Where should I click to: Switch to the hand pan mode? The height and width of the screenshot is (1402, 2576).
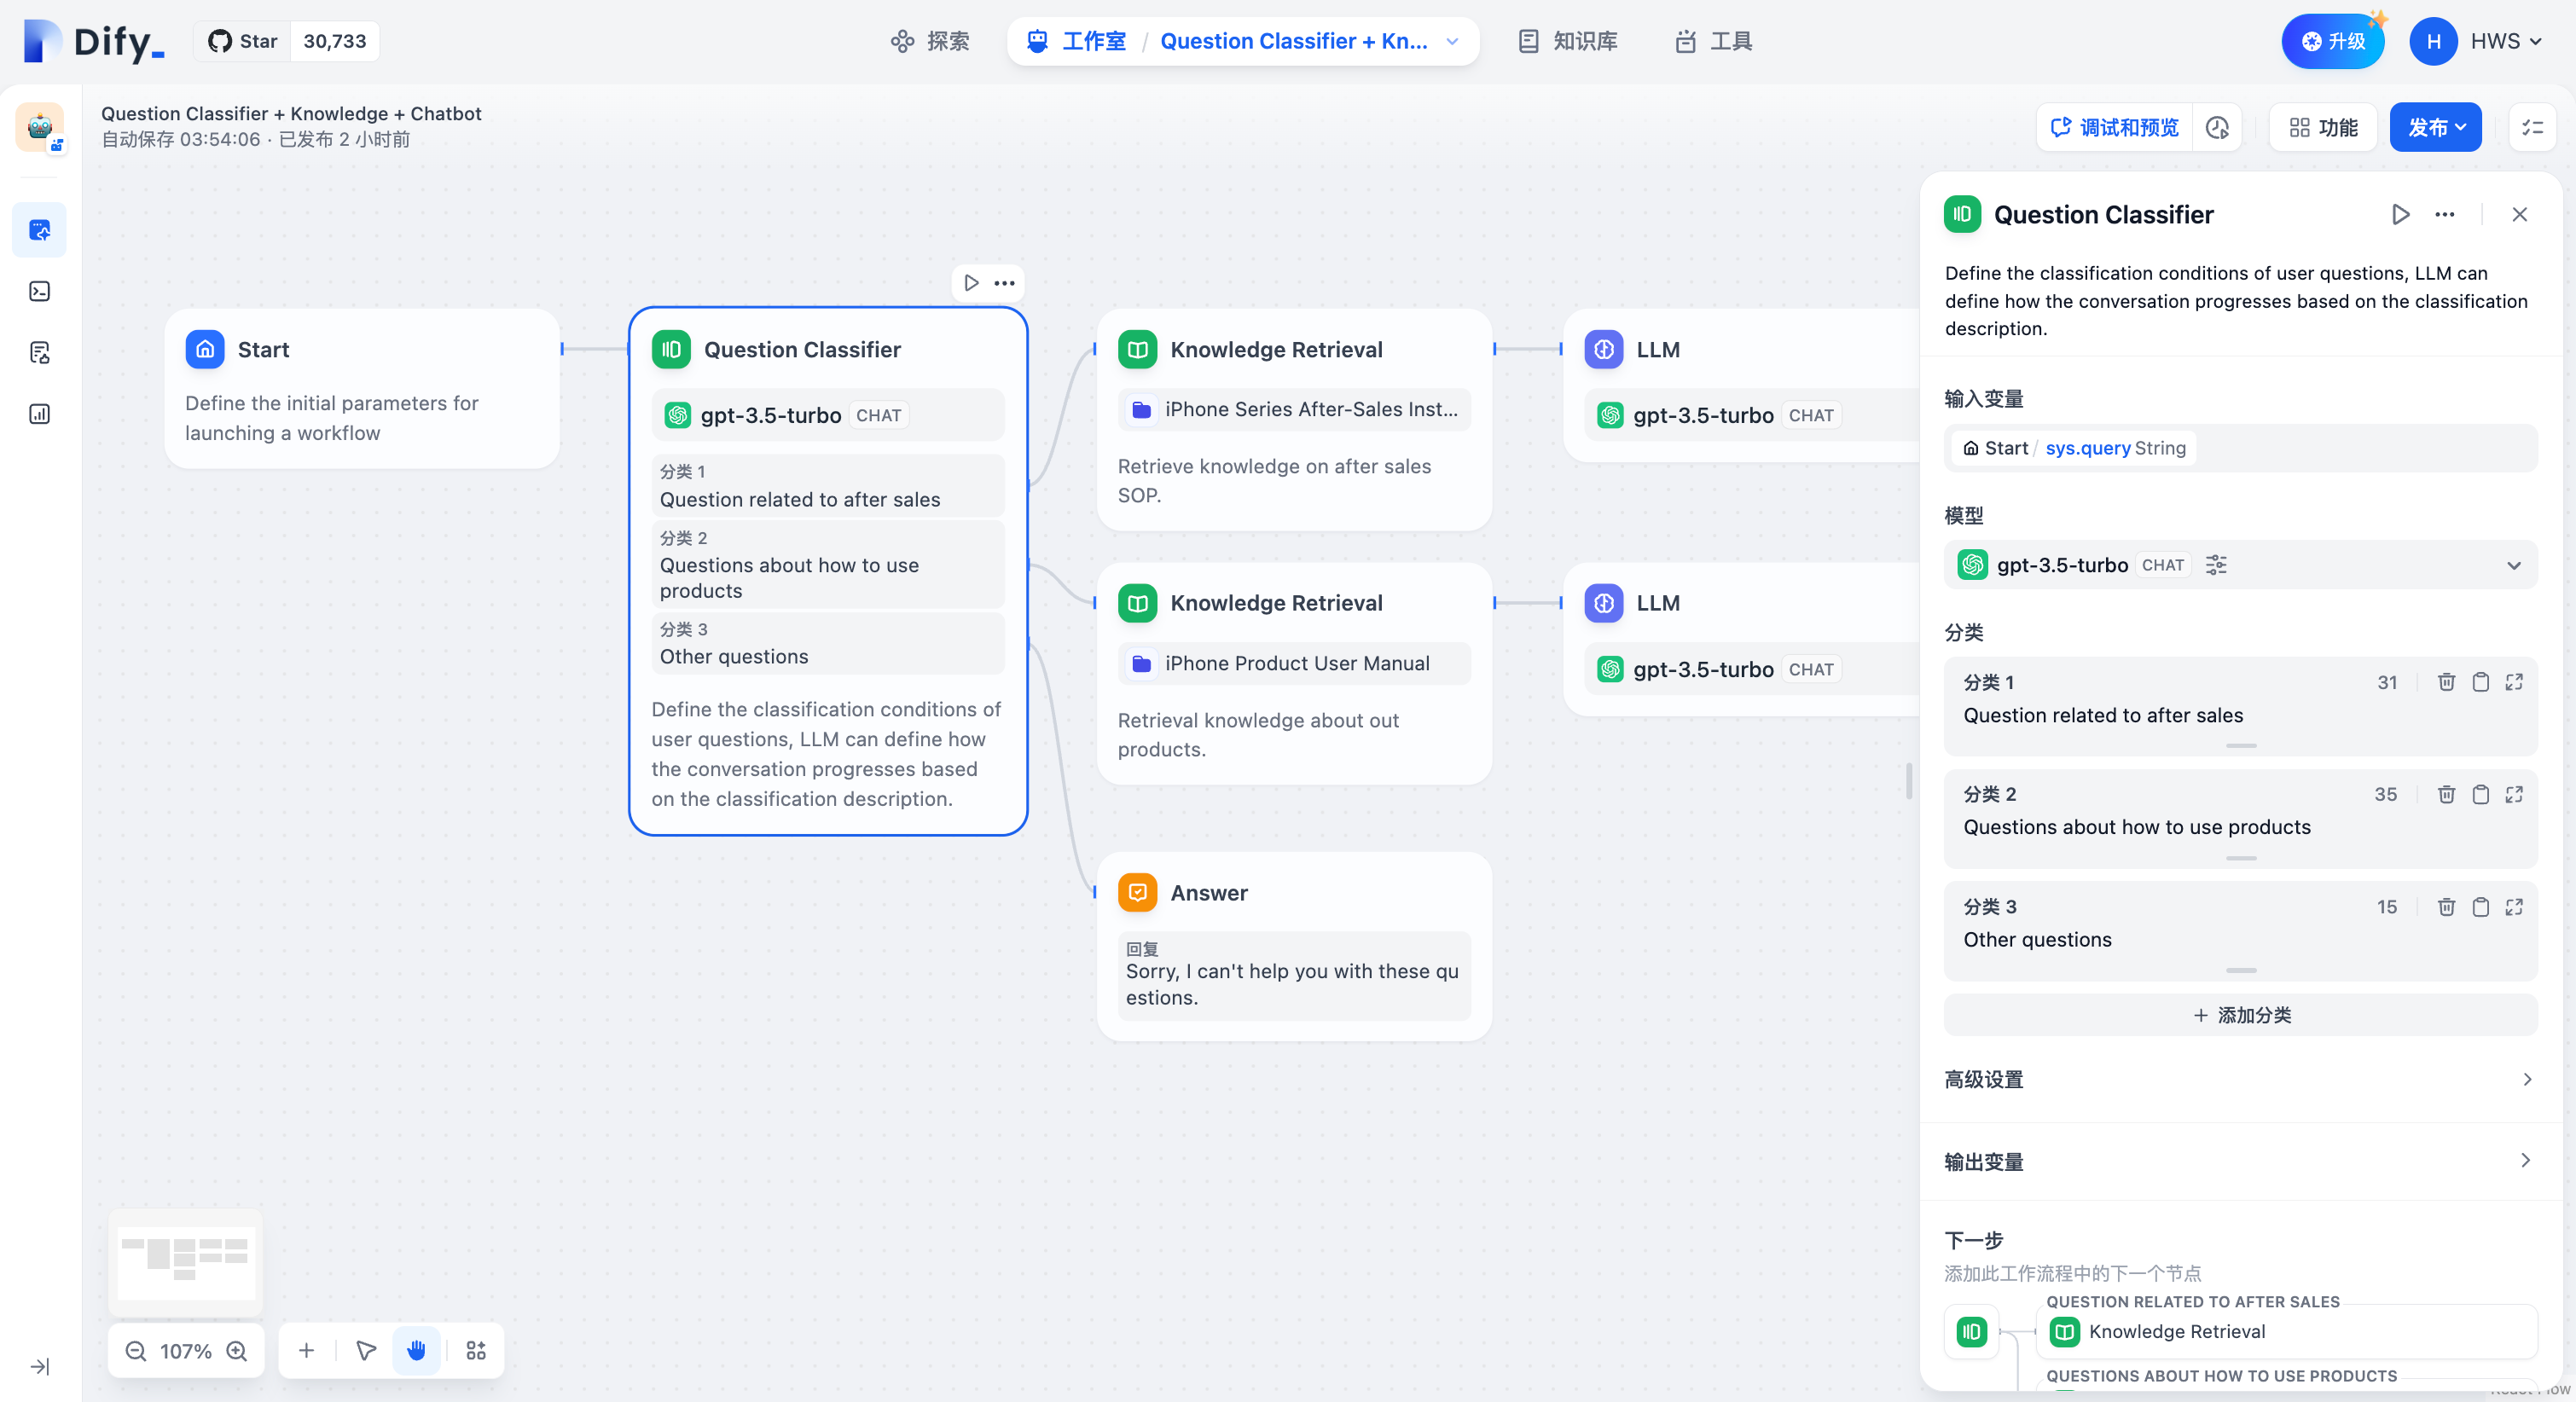pyautogui.click(x=416, y=1351)
